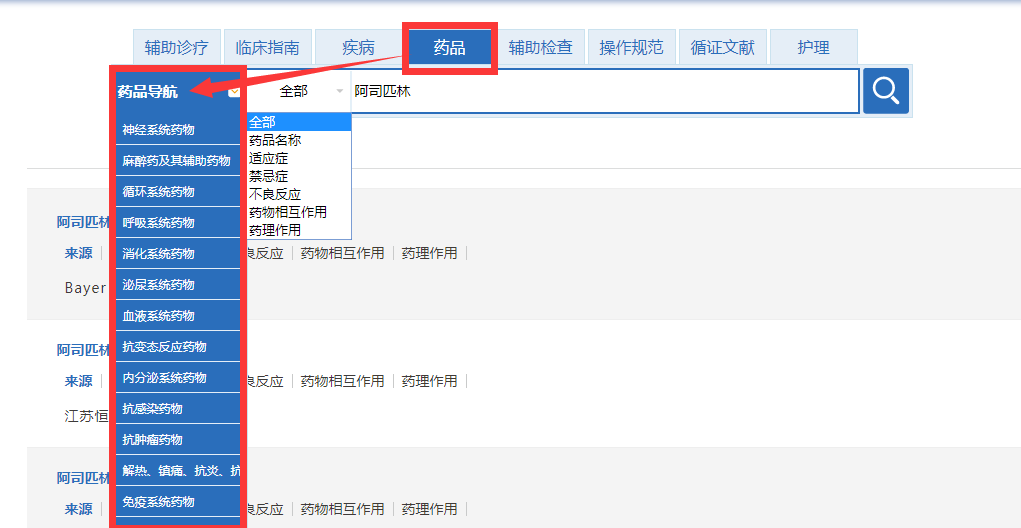Choose 药理作用 in the dropdown list

[x=299, y=230]
